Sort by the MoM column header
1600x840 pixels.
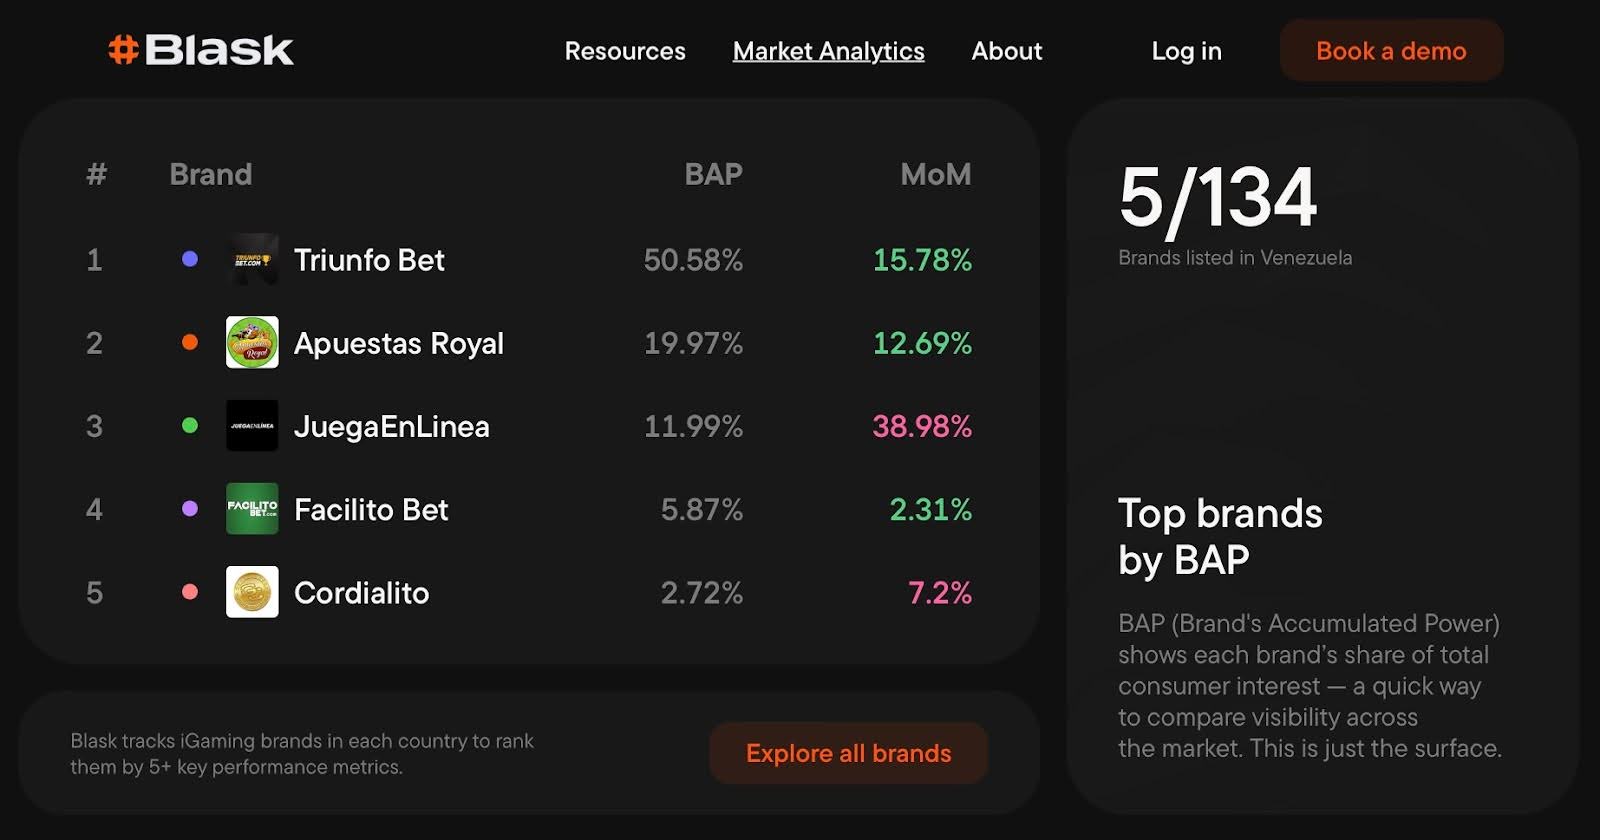click(x=935, y=174)
